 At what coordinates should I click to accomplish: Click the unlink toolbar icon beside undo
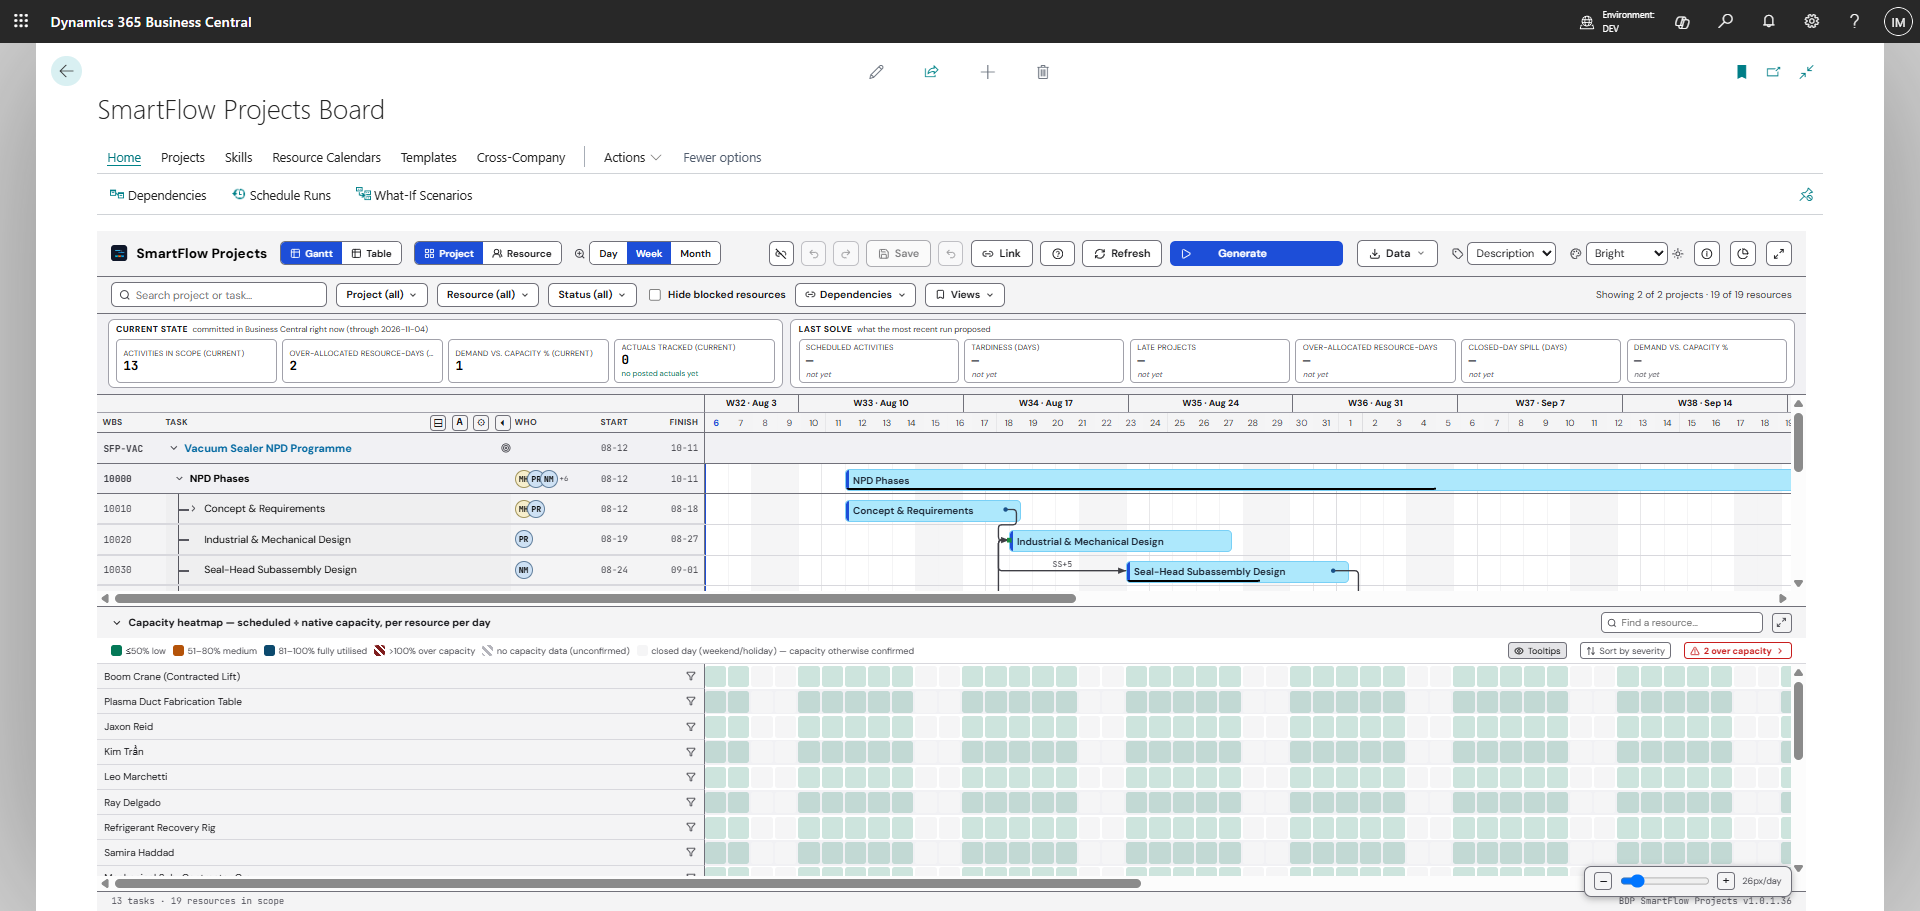[781, 254]
